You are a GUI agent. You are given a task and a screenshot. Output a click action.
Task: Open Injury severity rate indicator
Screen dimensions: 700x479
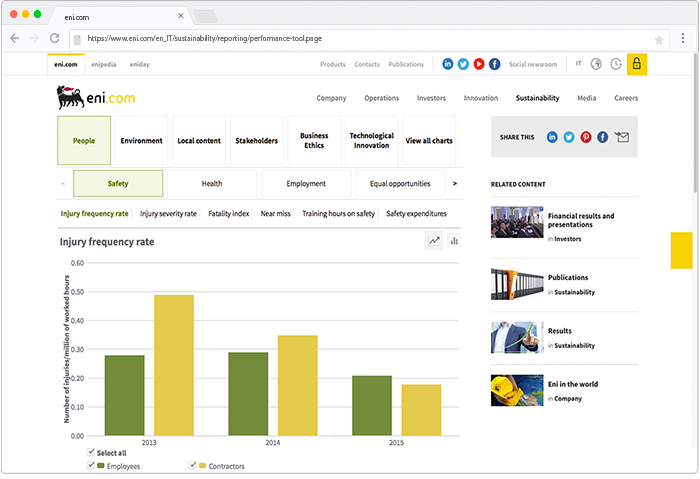point(168,214)
